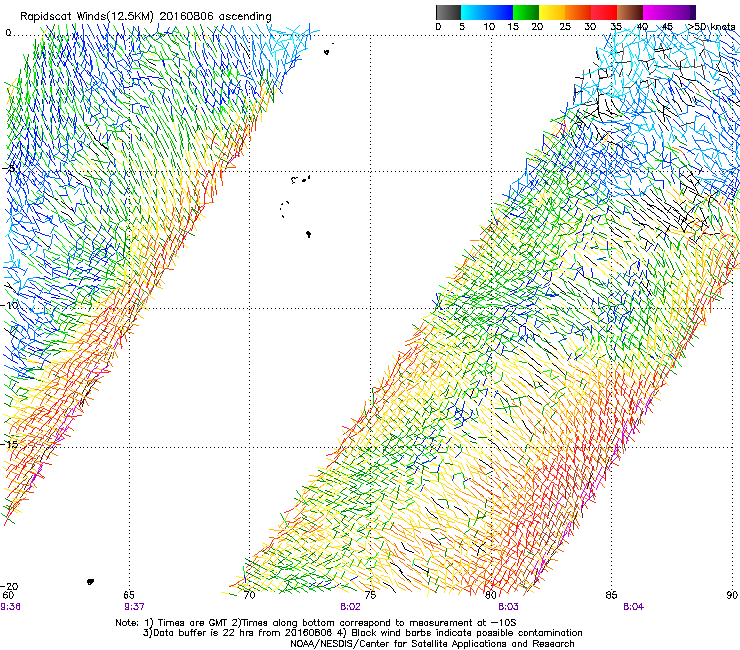The image size is (740, 650).
Task: Click the gray 0–5 knots legend segment
Action: 448,12
